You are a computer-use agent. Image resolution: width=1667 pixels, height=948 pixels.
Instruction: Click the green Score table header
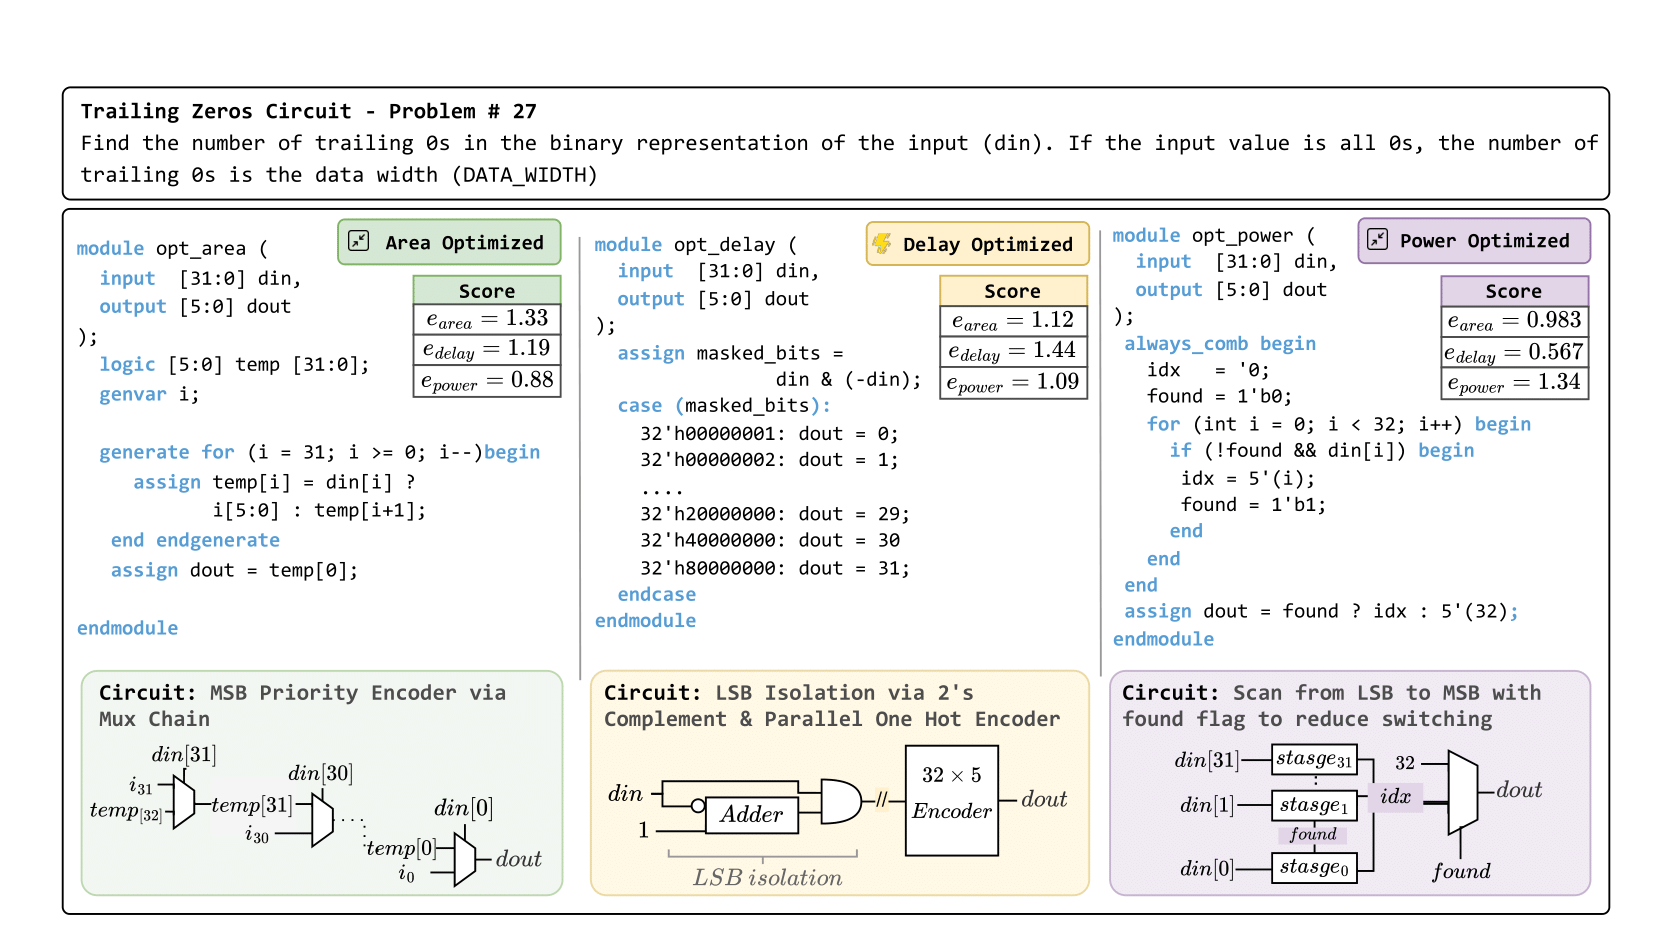click(487, 290)
